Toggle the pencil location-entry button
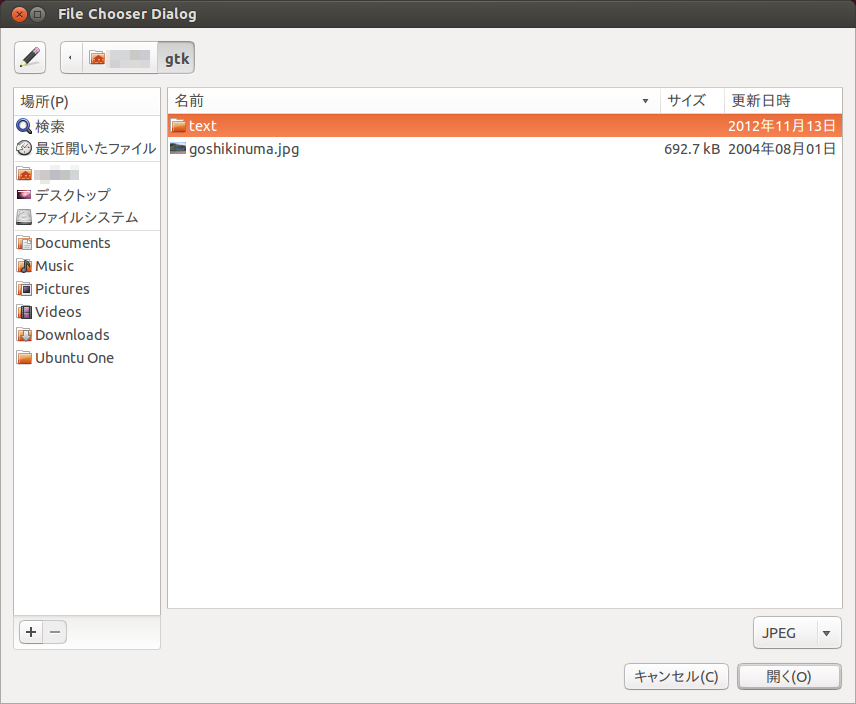The height and width of the screenshot is (704, 856). click(30, 58)
